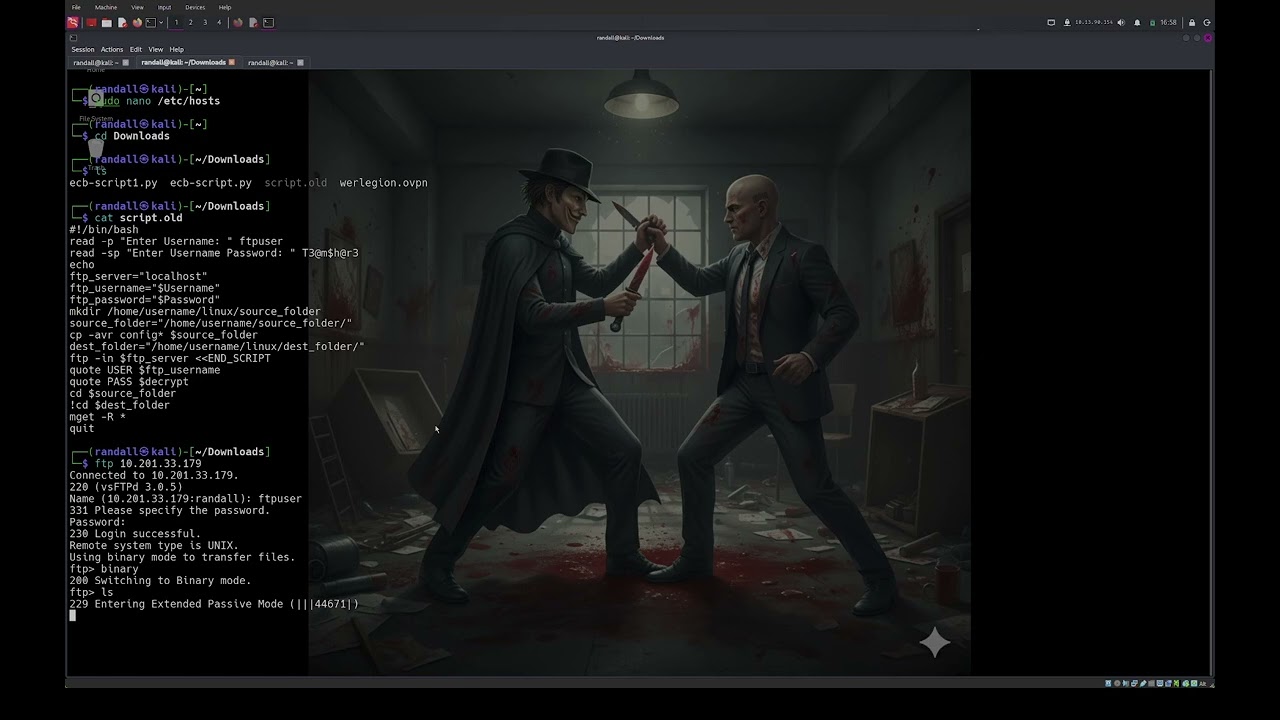Screen dimensions: 1280x720
Task: Switch to workspace 1
Action: [x=177, y=22]
